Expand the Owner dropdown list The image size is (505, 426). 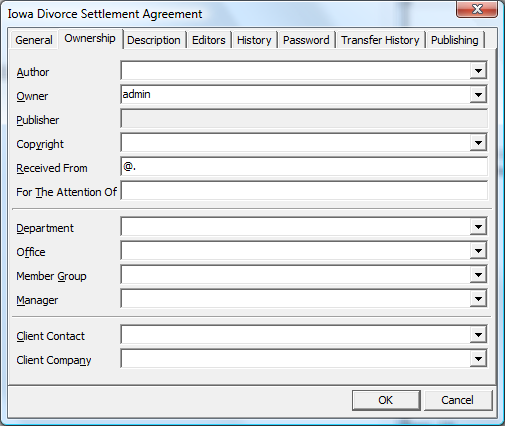[x=478, y=95]
